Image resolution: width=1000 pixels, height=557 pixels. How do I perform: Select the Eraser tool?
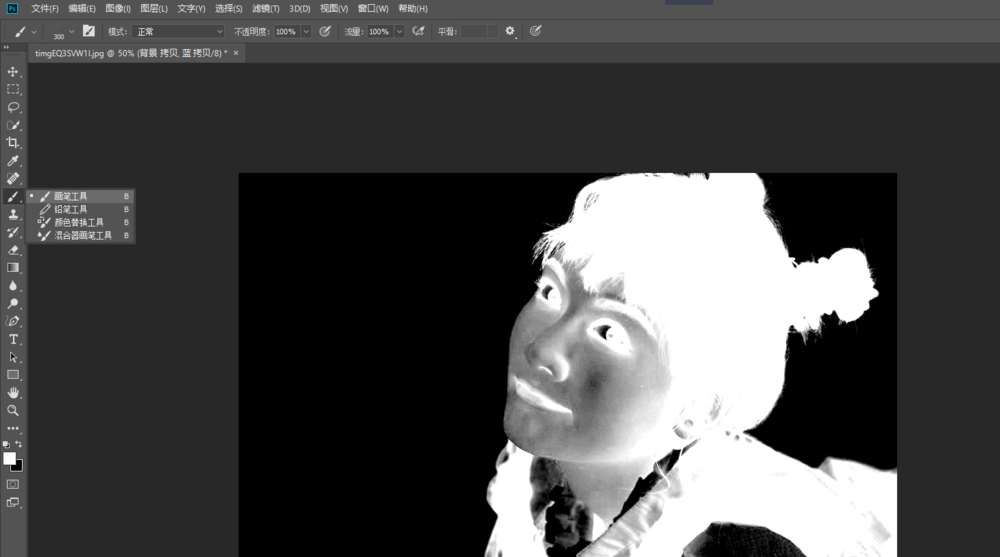coord(13,250)
